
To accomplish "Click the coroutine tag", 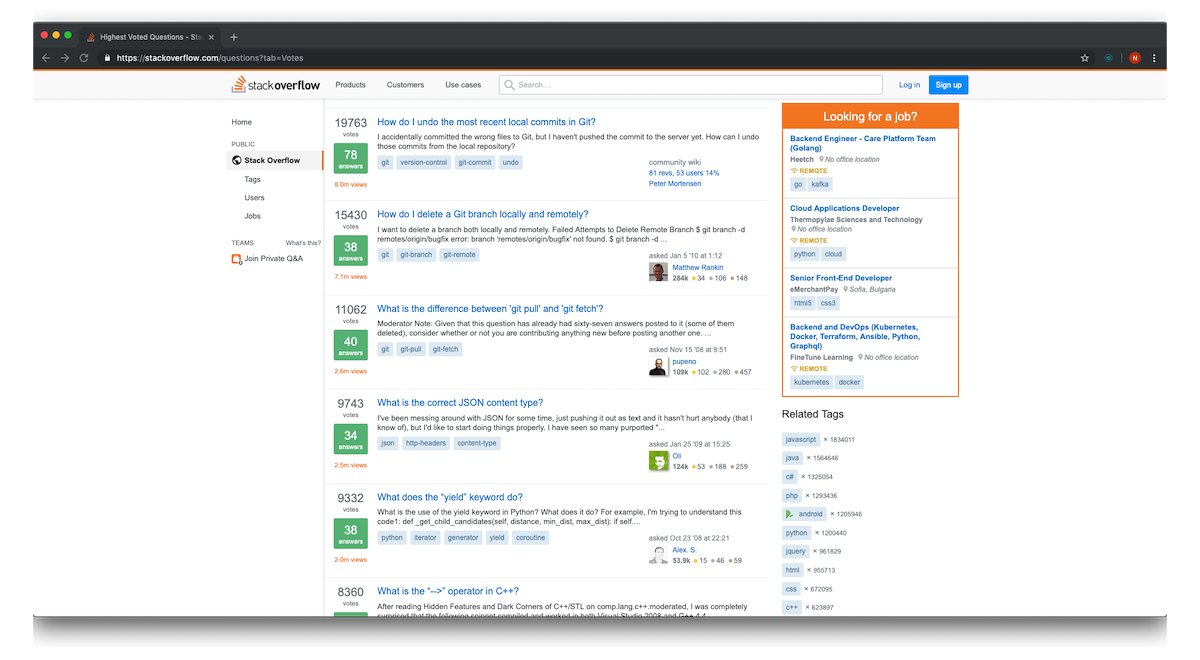I will 530,537.
